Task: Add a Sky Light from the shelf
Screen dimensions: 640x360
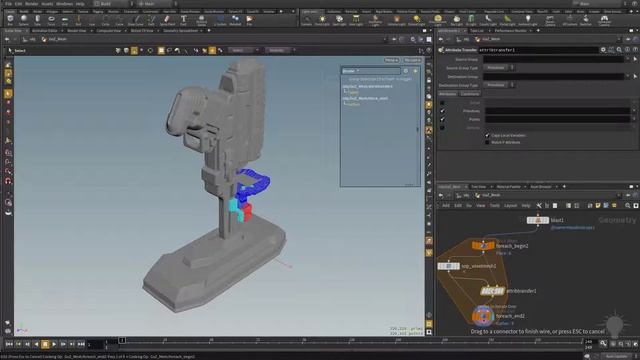Action: point(457,20)
